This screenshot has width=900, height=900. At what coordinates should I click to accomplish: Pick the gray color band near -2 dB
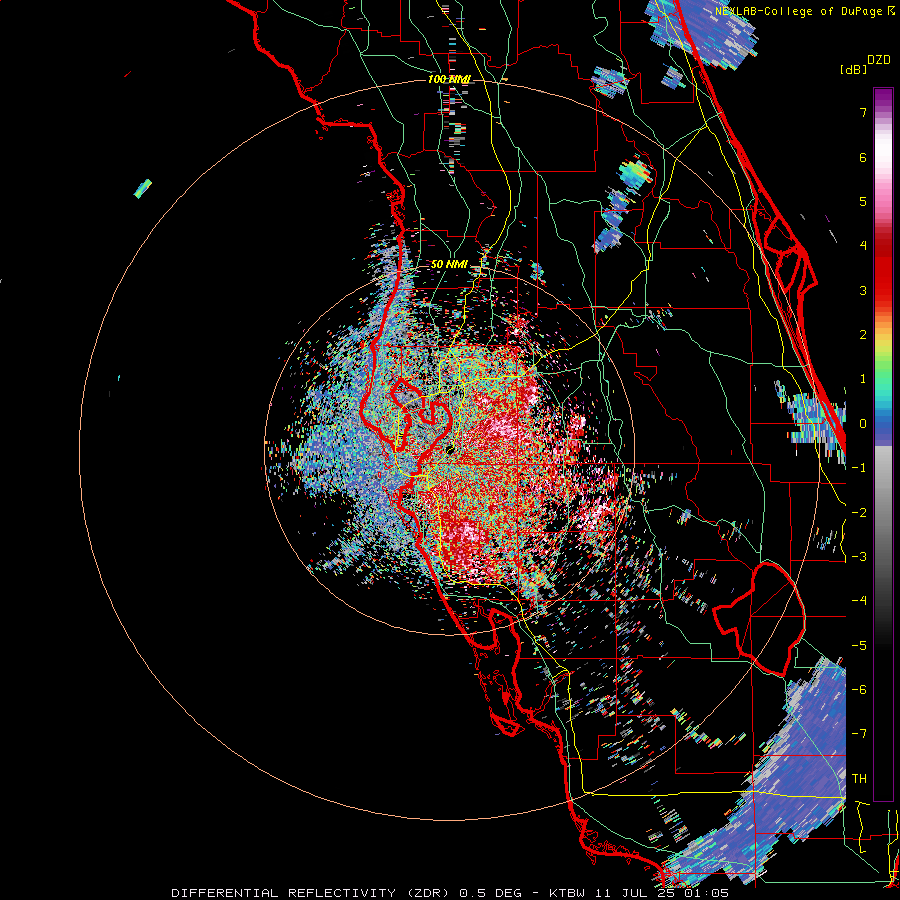click(x=883, y=513)
